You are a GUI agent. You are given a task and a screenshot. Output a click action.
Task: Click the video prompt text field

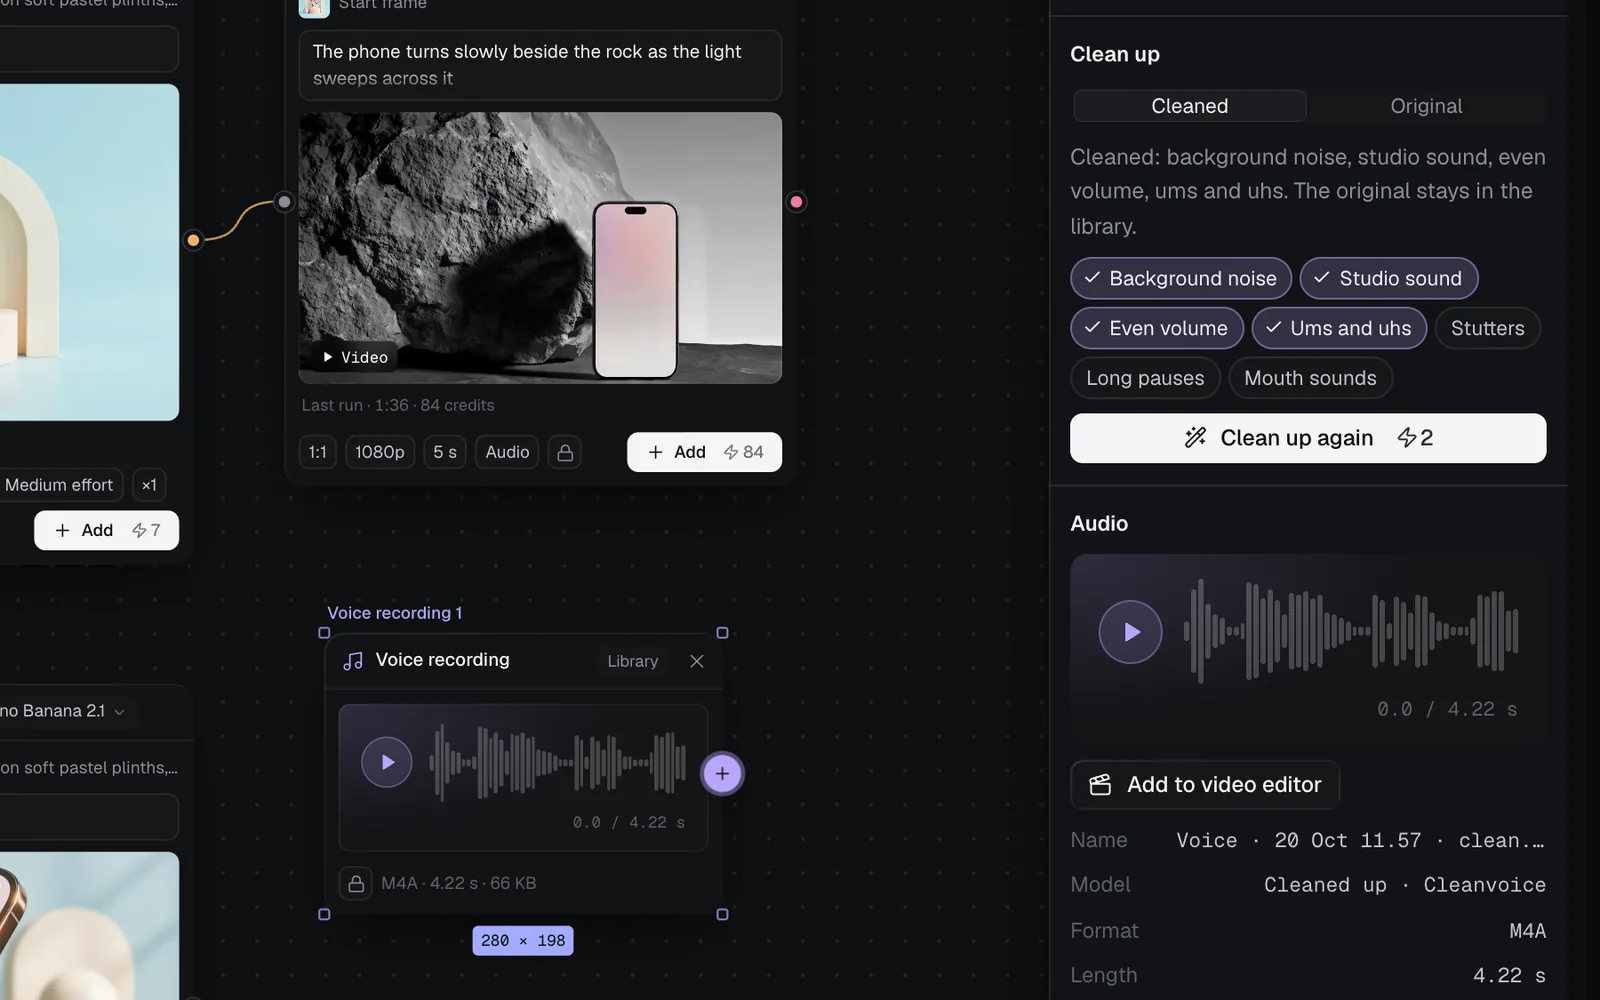pyautogui.click(x=540, y=65)
